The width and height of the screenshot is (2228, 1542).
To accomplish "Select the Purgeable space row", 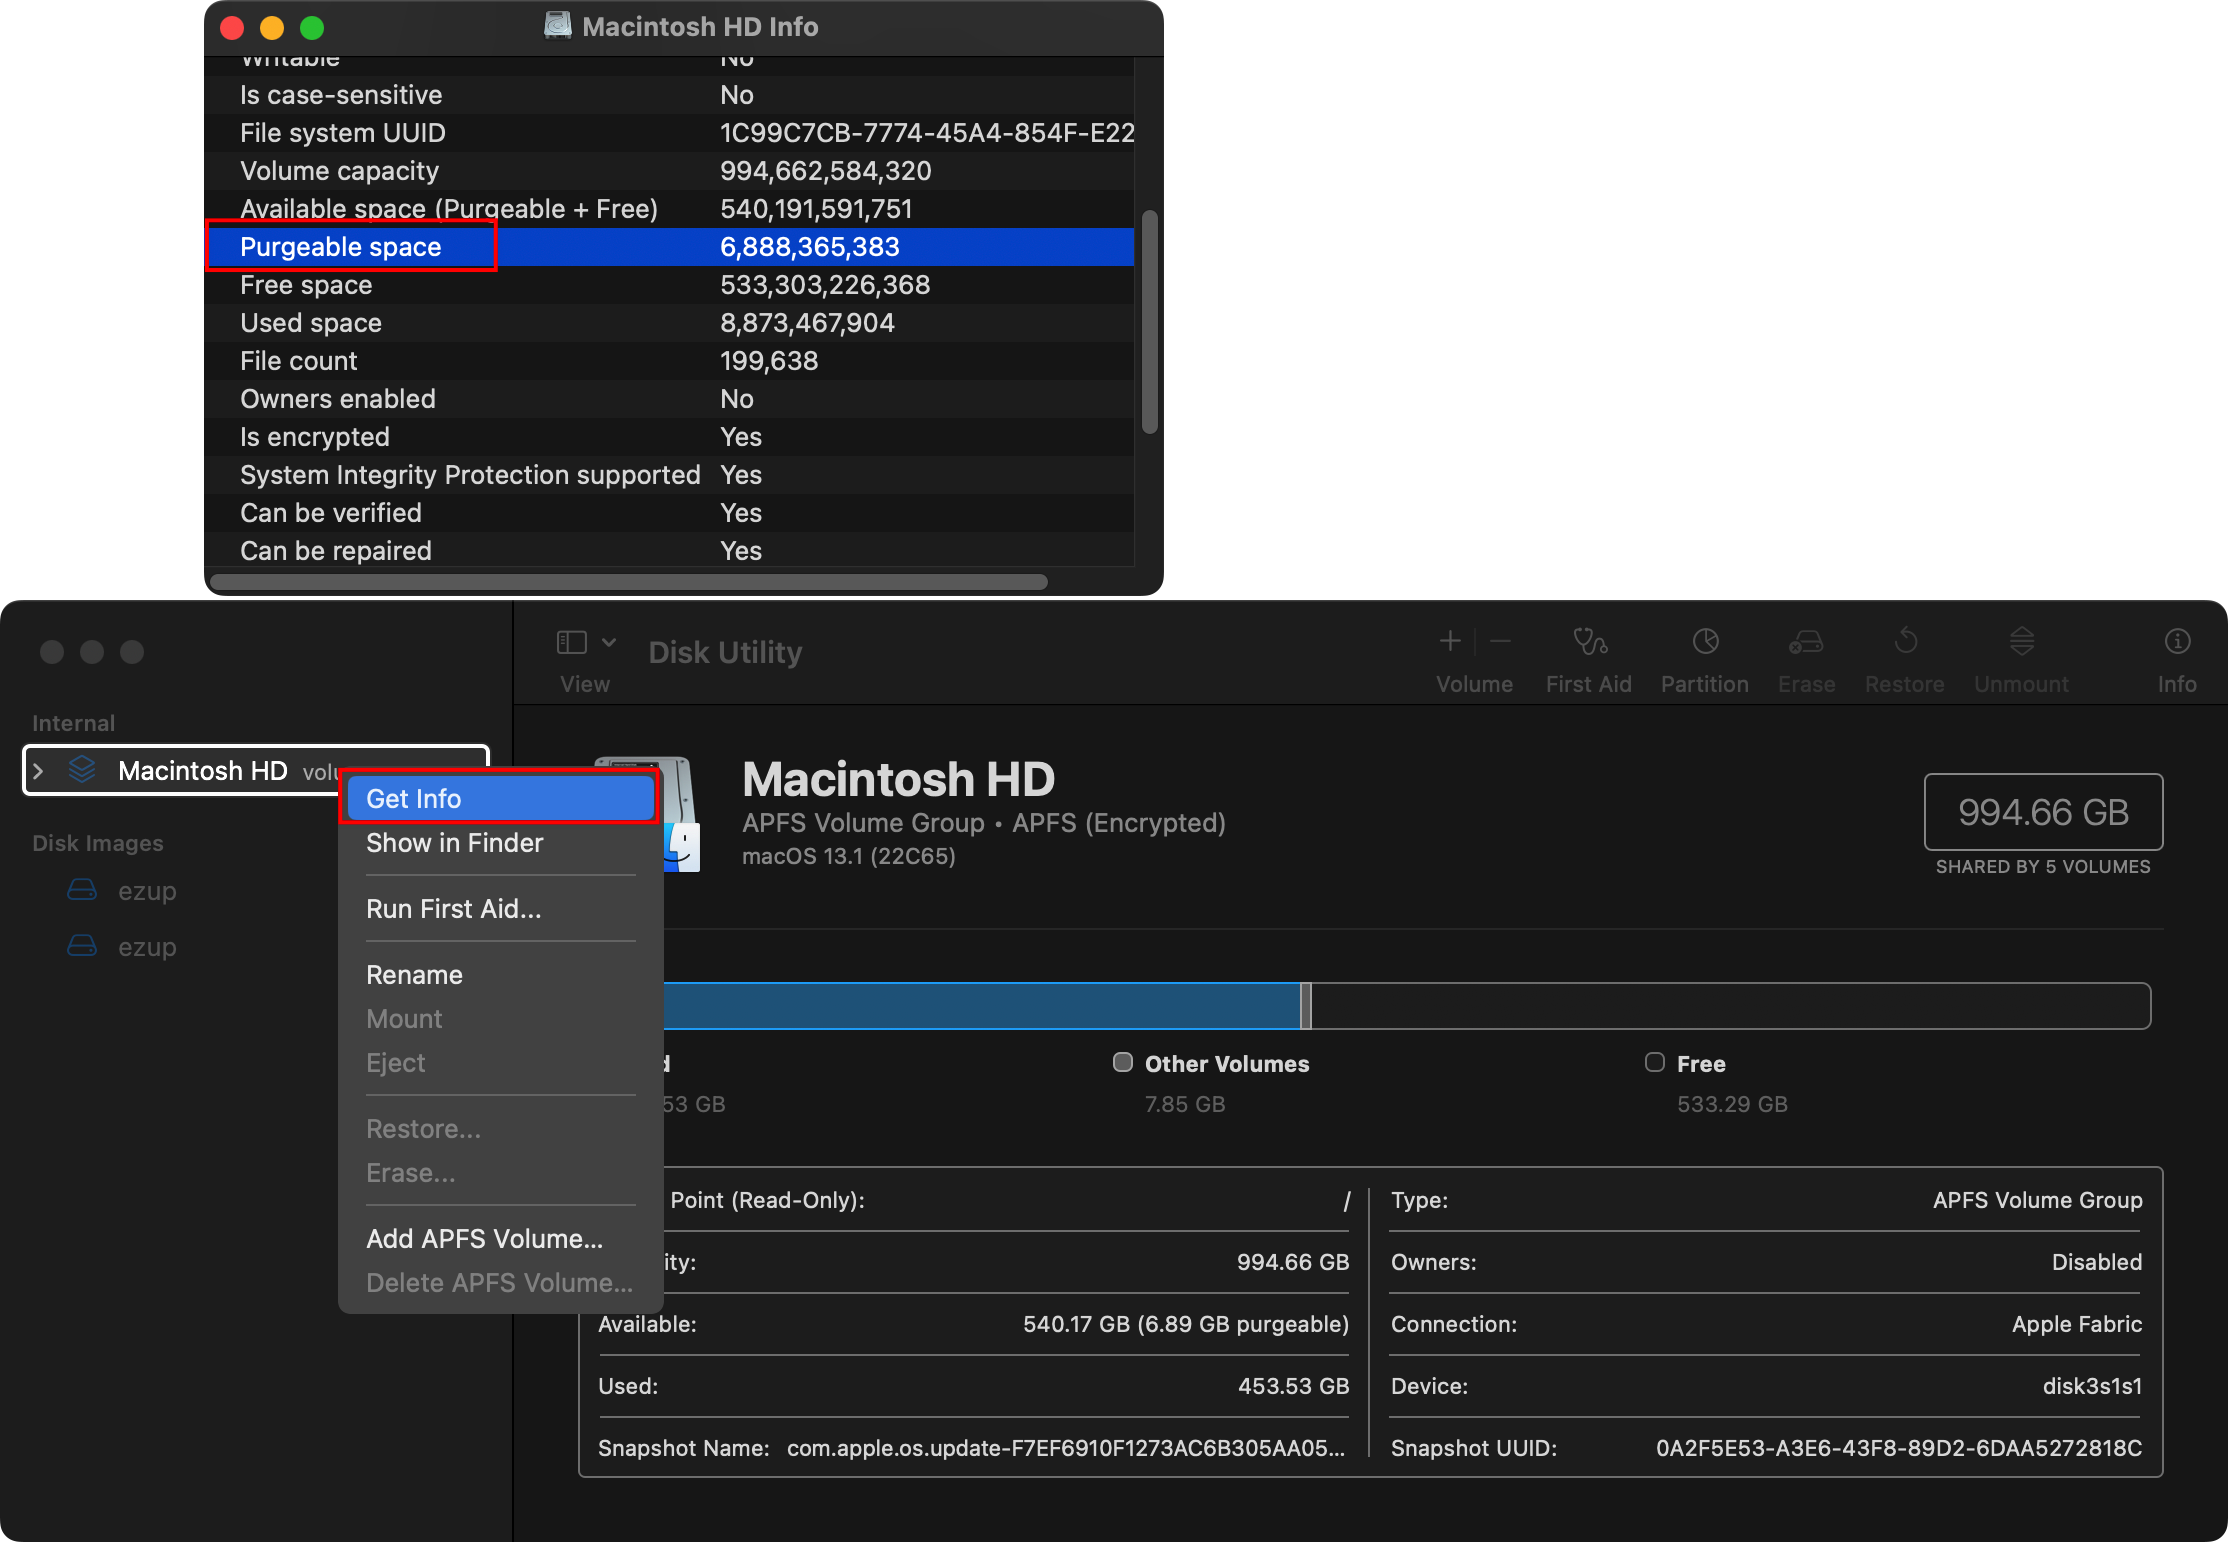I will coord(669,247).
